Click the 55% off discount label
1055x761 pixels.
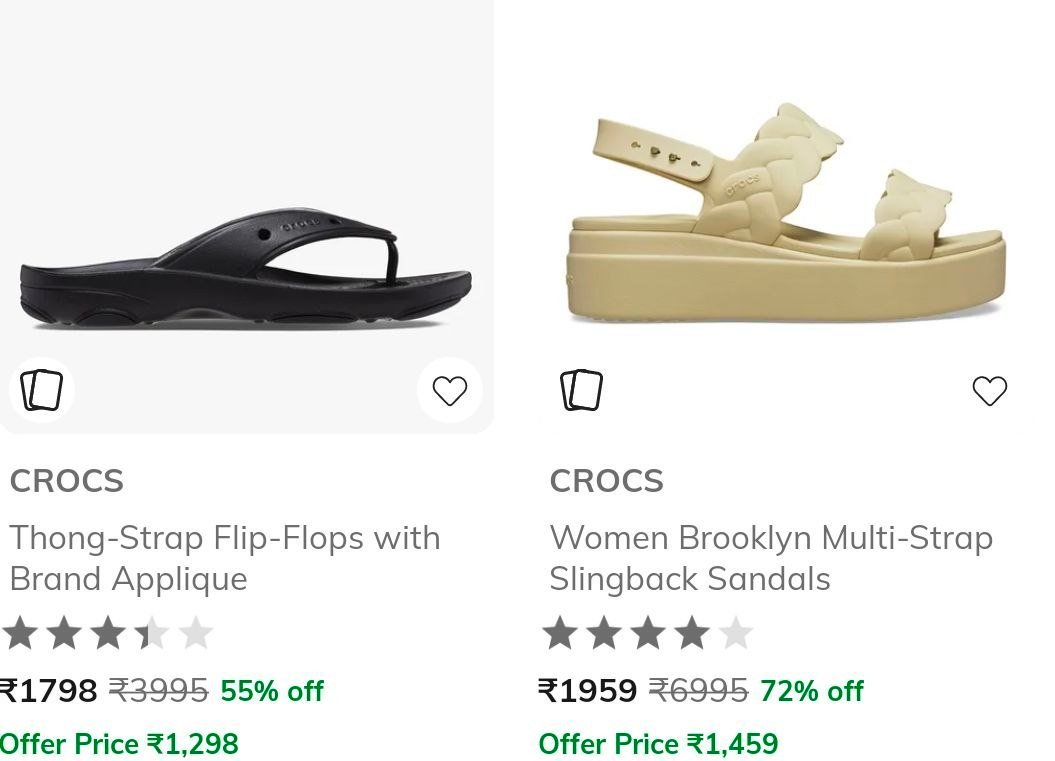click(272, 690)
